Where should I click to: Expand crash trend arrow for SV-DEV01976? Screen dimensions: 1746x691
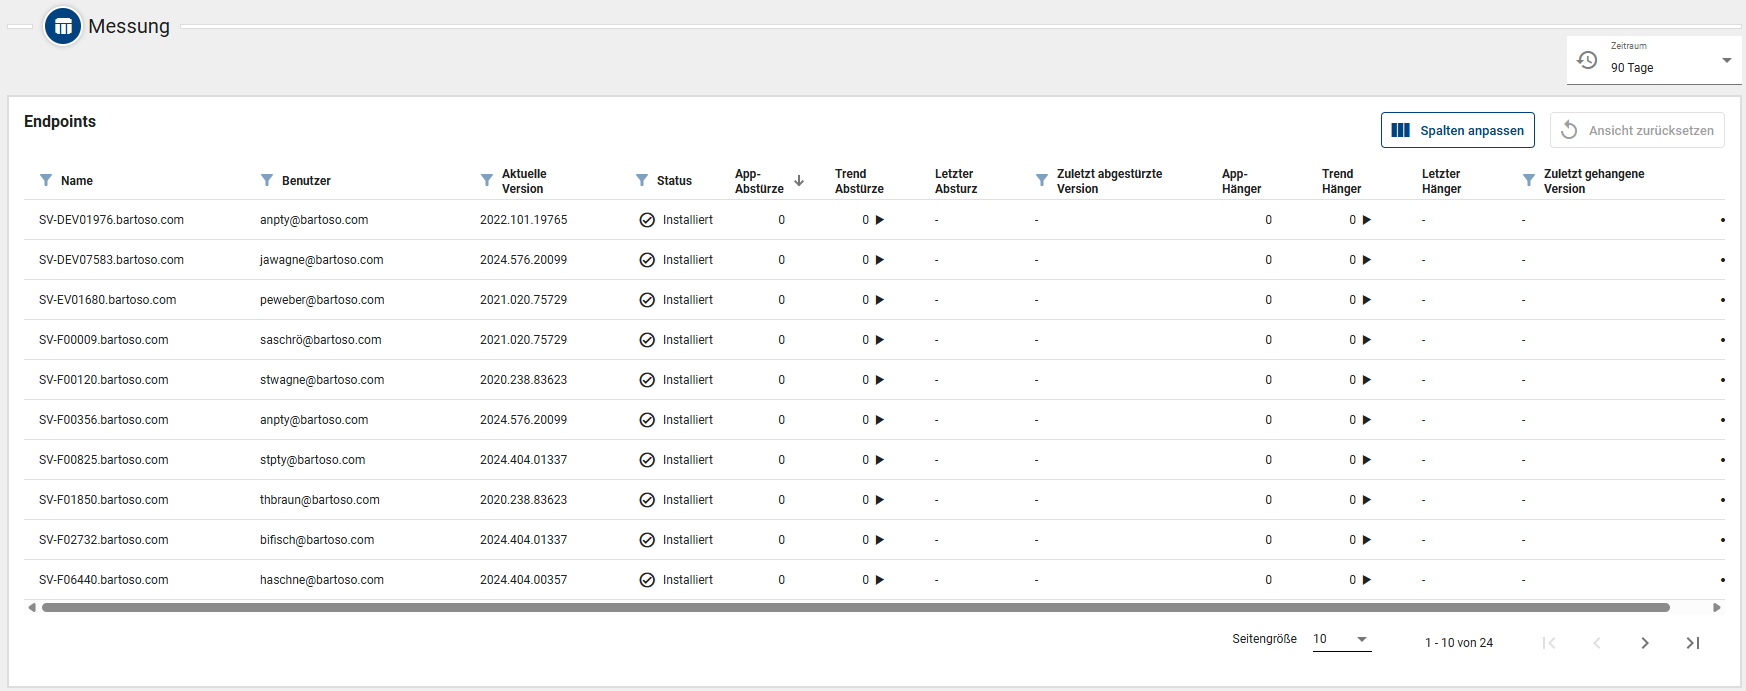pyautogui.click(x=880, y=220)
